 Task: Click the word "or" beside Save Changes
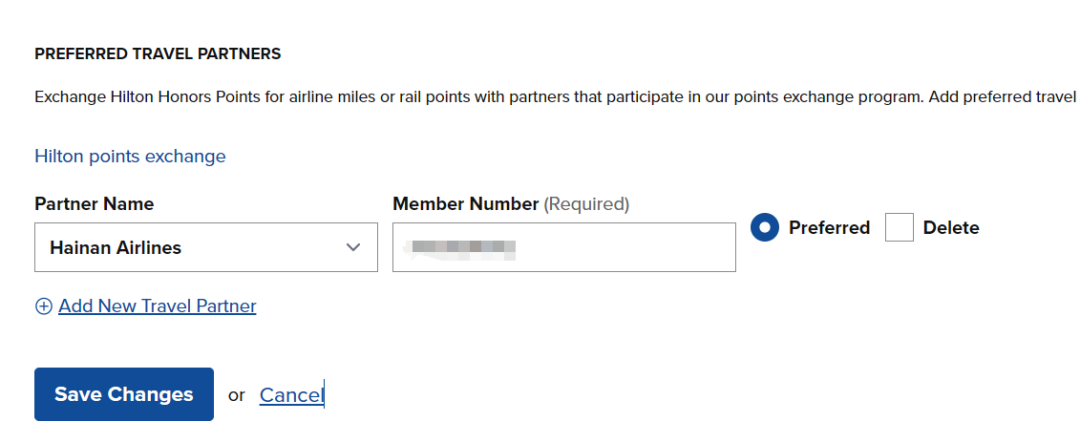[x=237, y=395]
